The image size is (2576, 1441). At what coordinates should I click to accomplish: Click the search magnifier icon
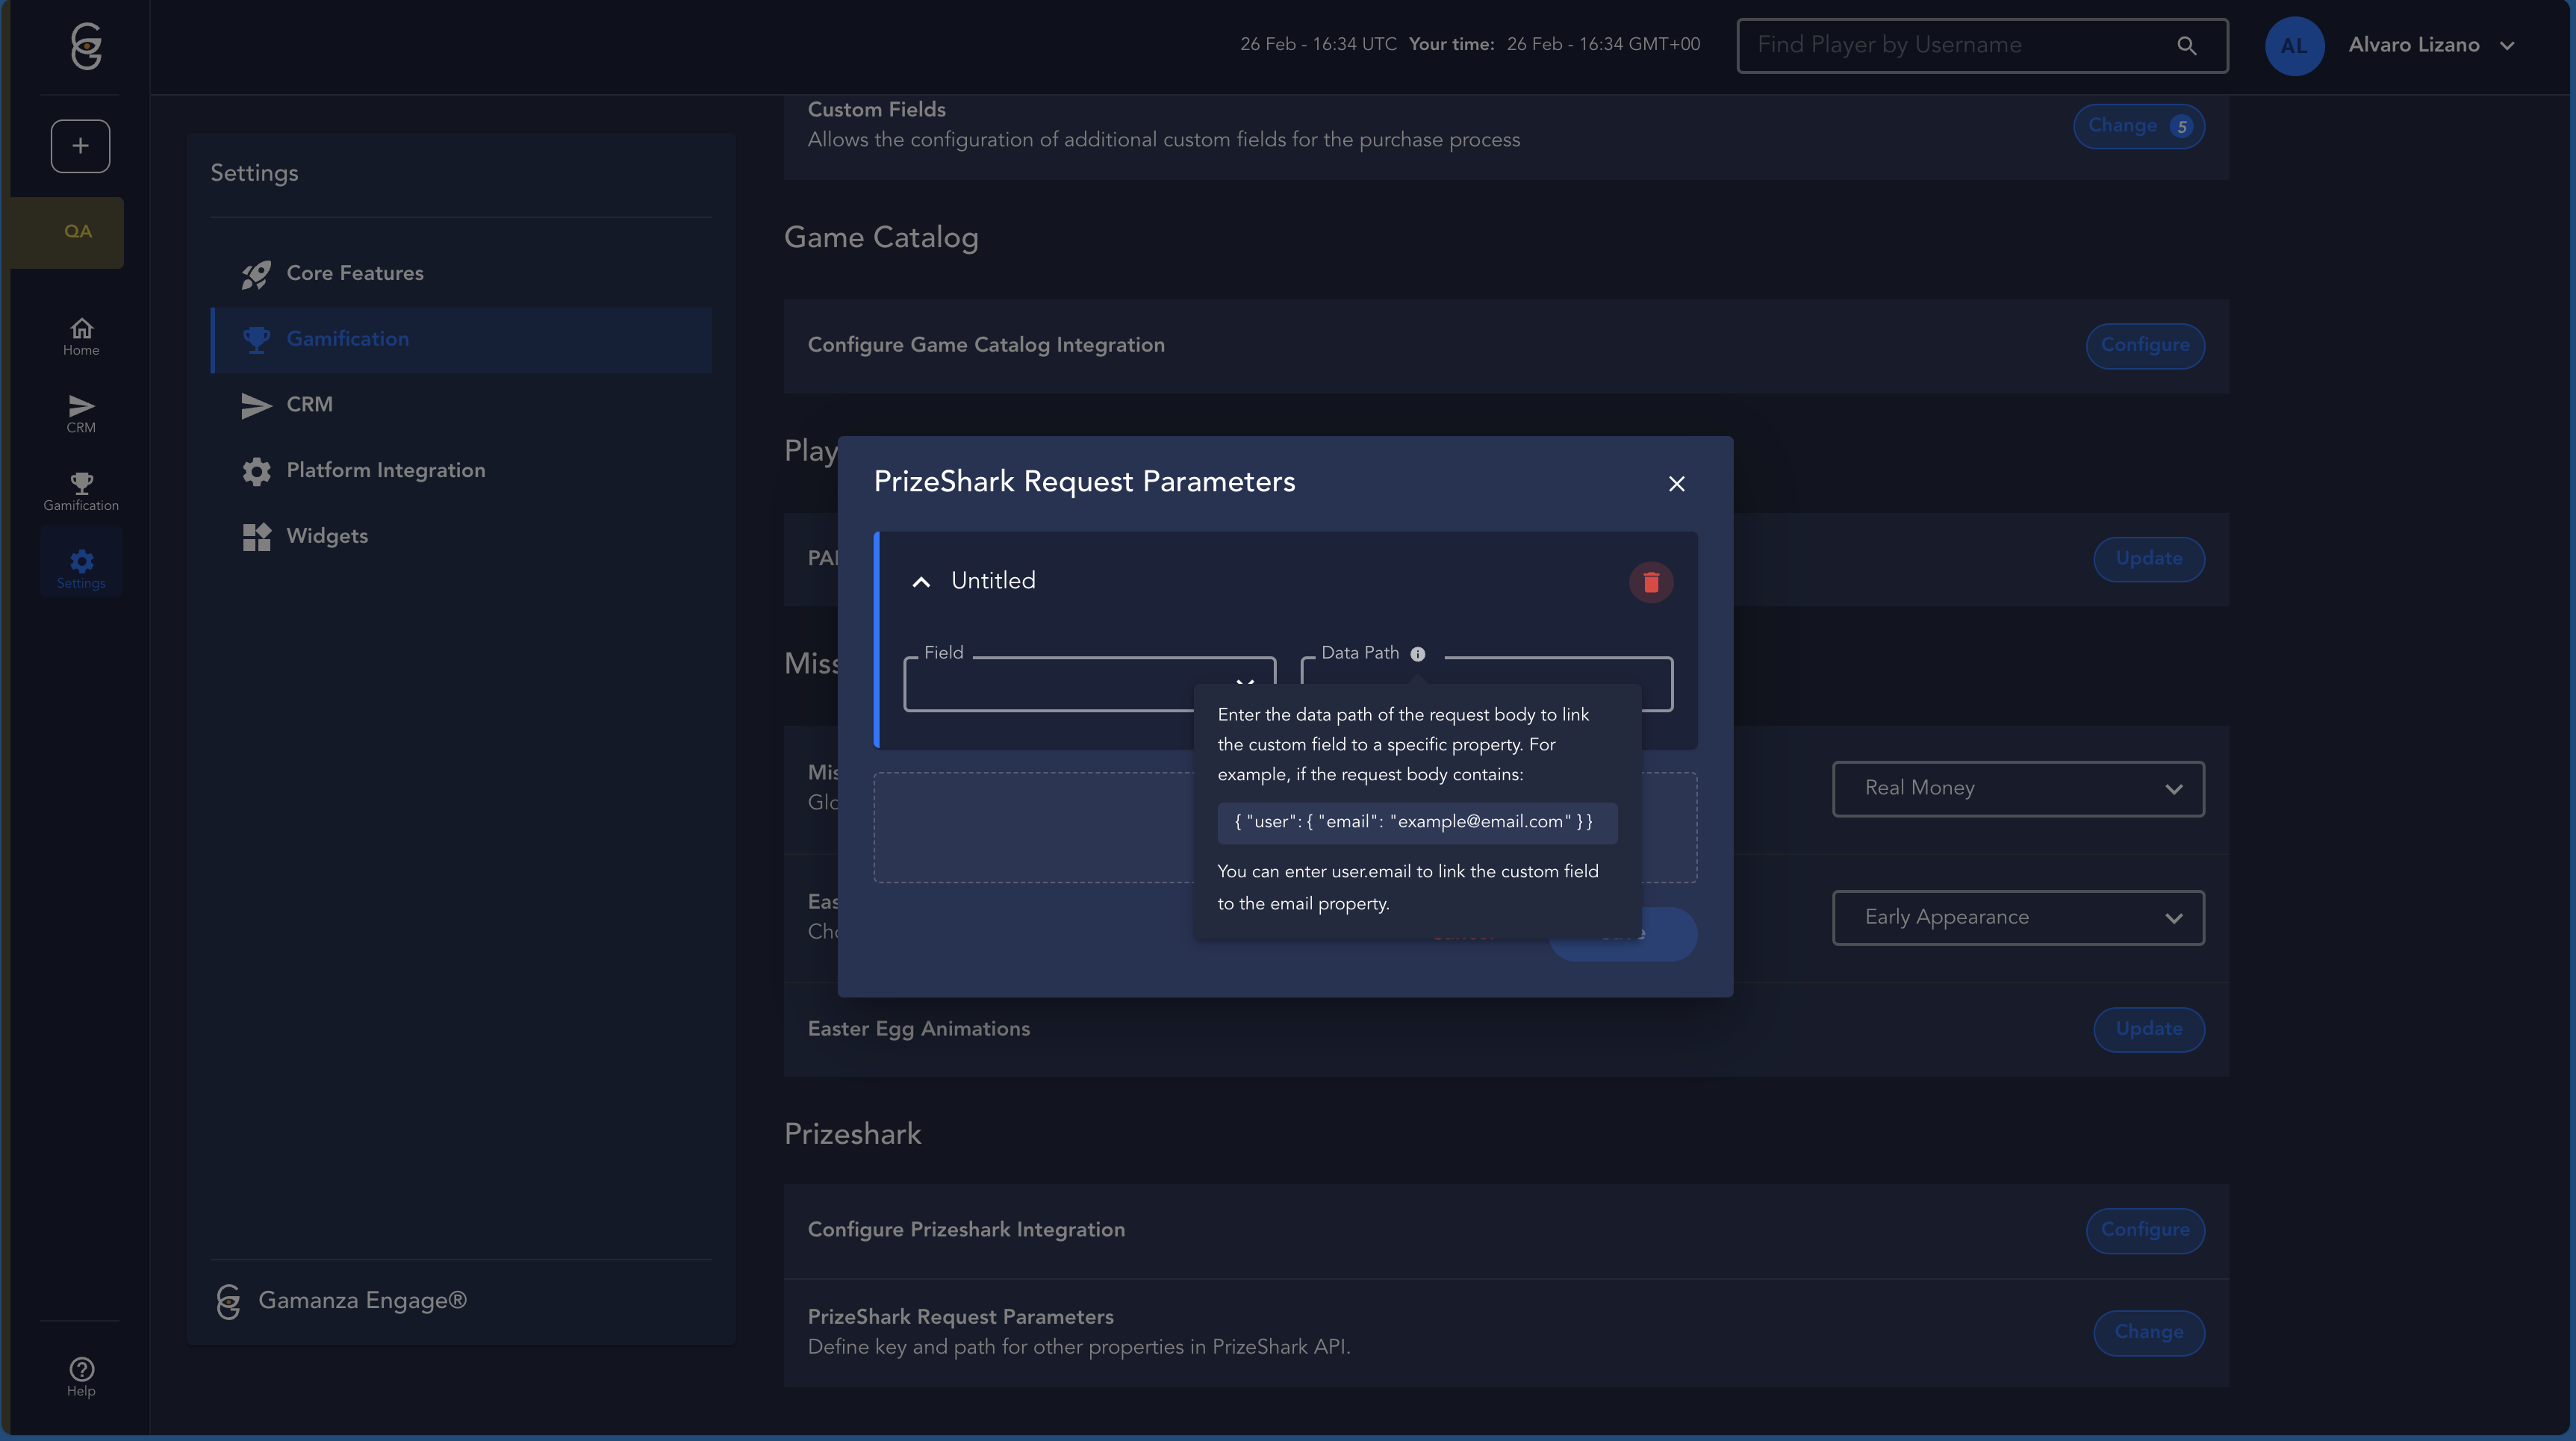pos(2186,46)
